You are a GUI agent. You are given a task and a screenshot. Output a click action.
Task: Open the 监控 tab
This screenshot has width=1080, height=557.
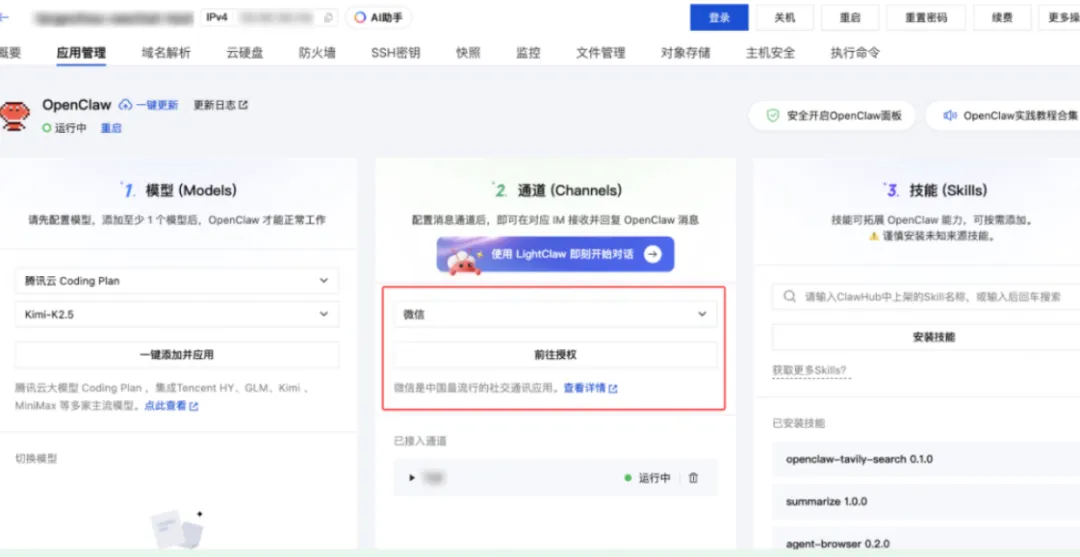coord(528,53)
